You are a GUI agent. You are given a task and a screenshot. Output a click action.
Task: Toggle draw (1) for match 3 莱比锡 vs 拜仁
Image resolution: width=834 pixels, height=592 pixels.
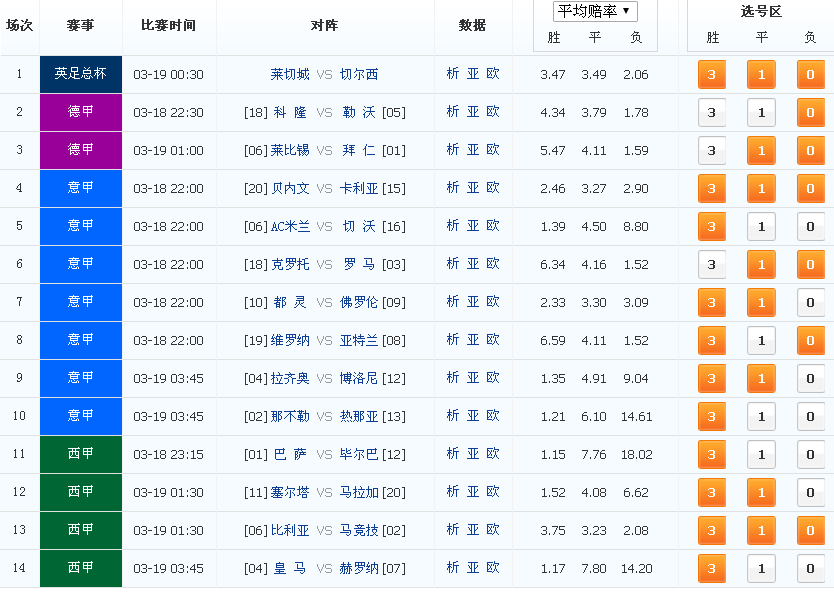[761, 151]
